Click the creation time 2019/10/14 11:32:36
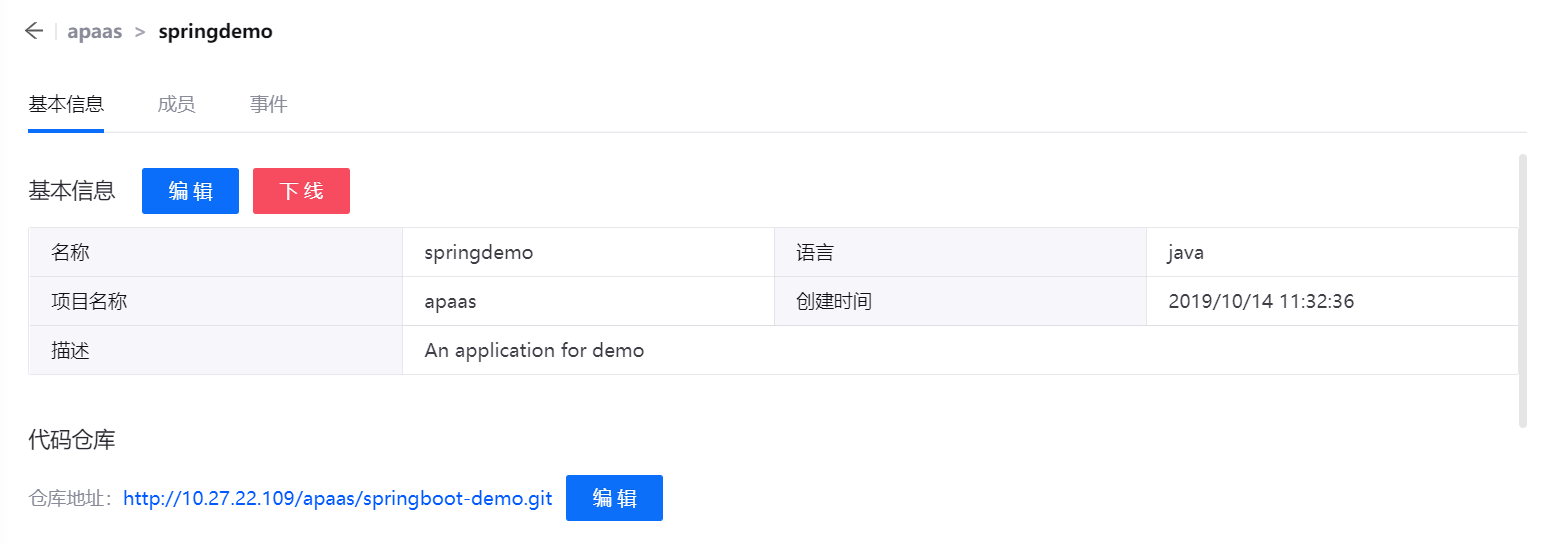 pos(1261,301)
